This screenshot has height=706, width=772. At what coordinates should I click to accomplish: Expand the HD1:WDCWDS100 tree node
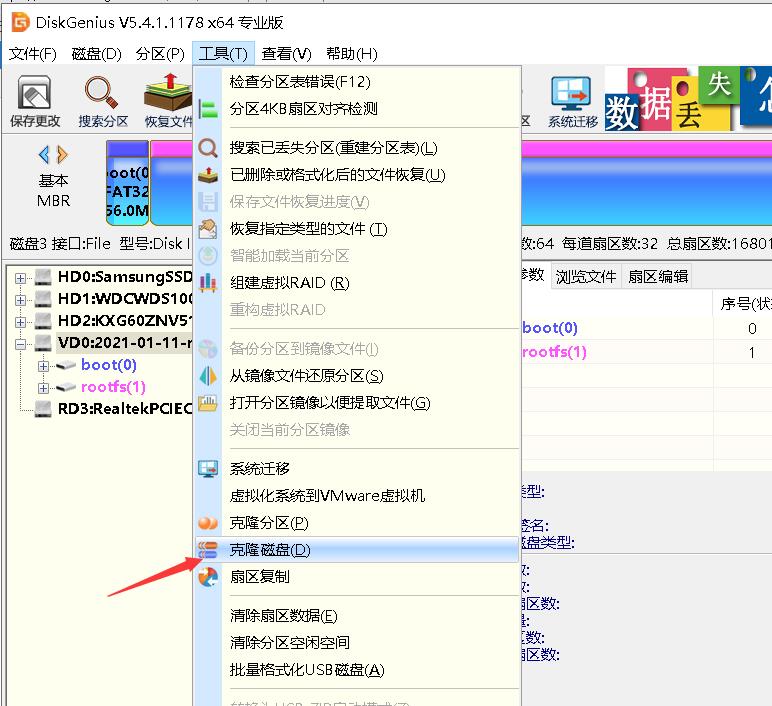(20, 300)
